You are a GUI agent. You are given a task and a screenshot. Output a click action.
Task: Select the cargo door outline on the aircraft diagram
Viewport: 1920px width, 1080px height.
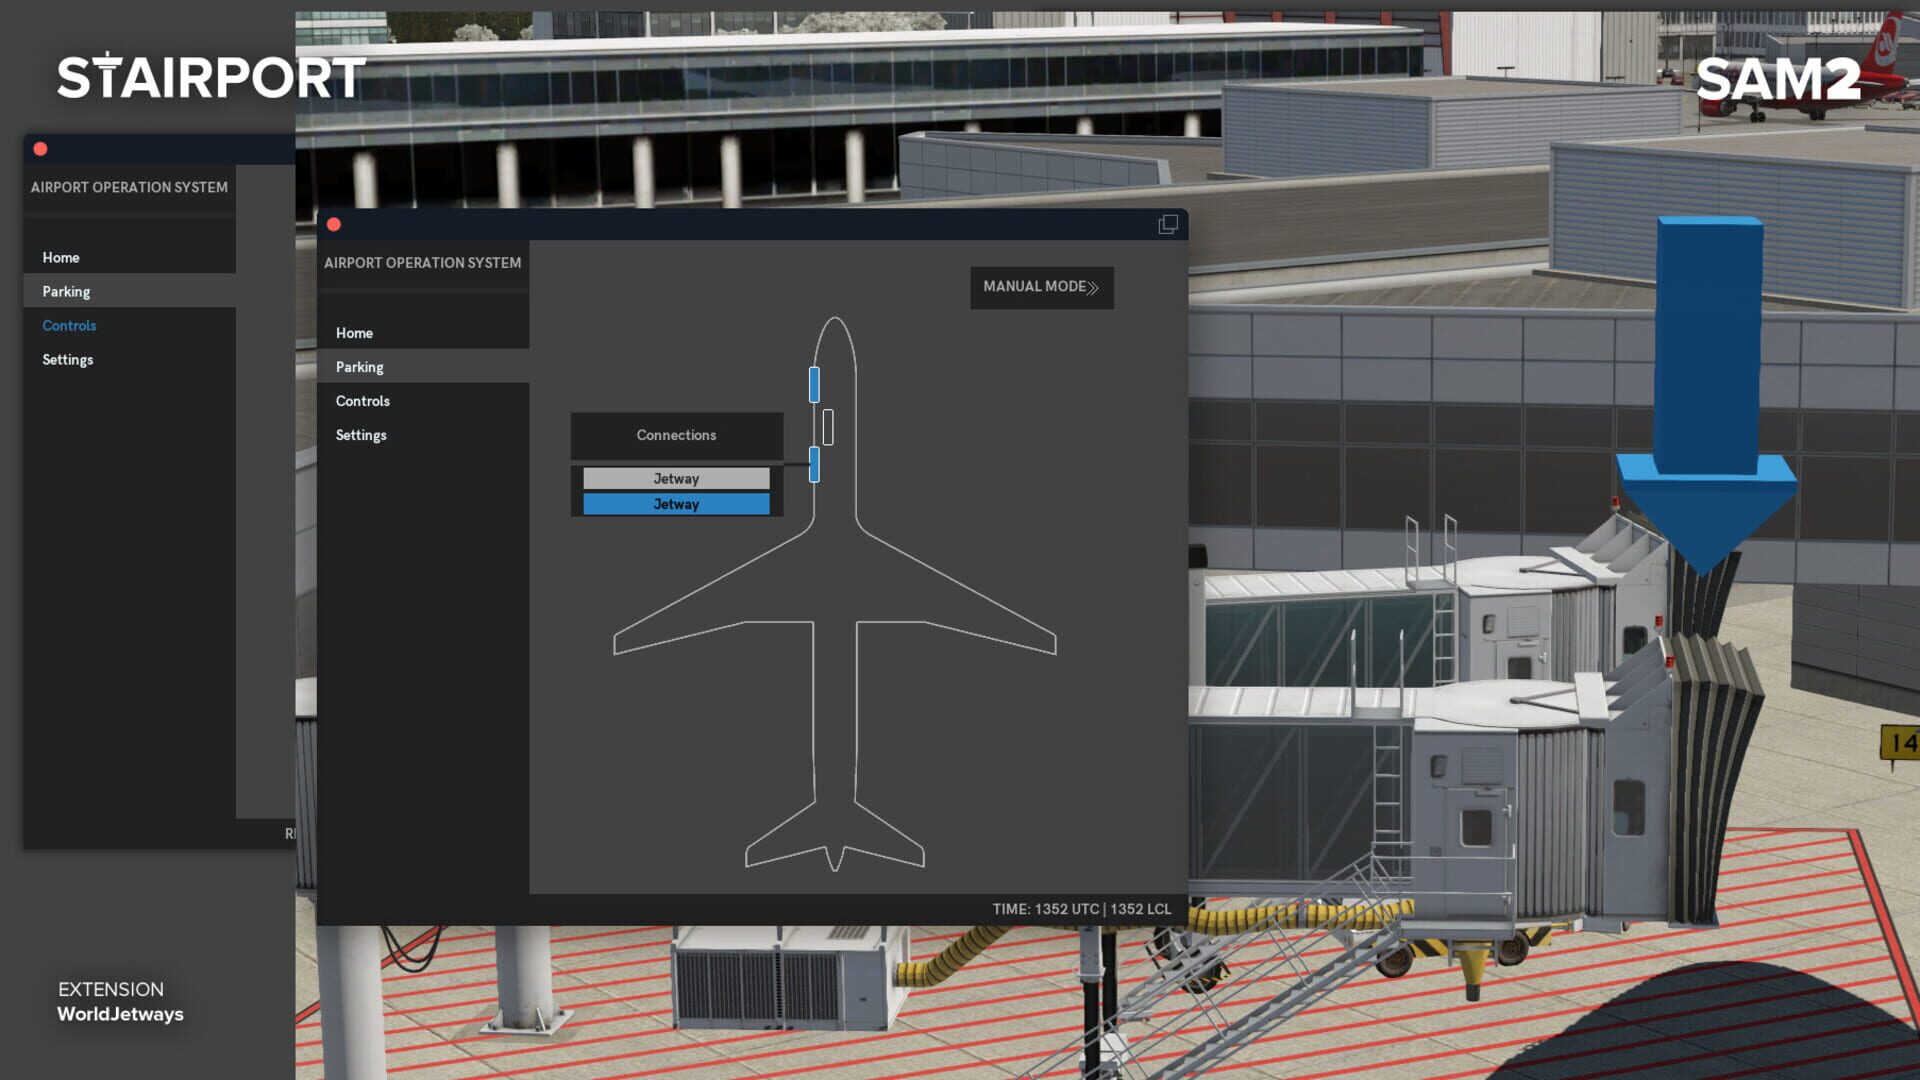[x=829, y=426]
